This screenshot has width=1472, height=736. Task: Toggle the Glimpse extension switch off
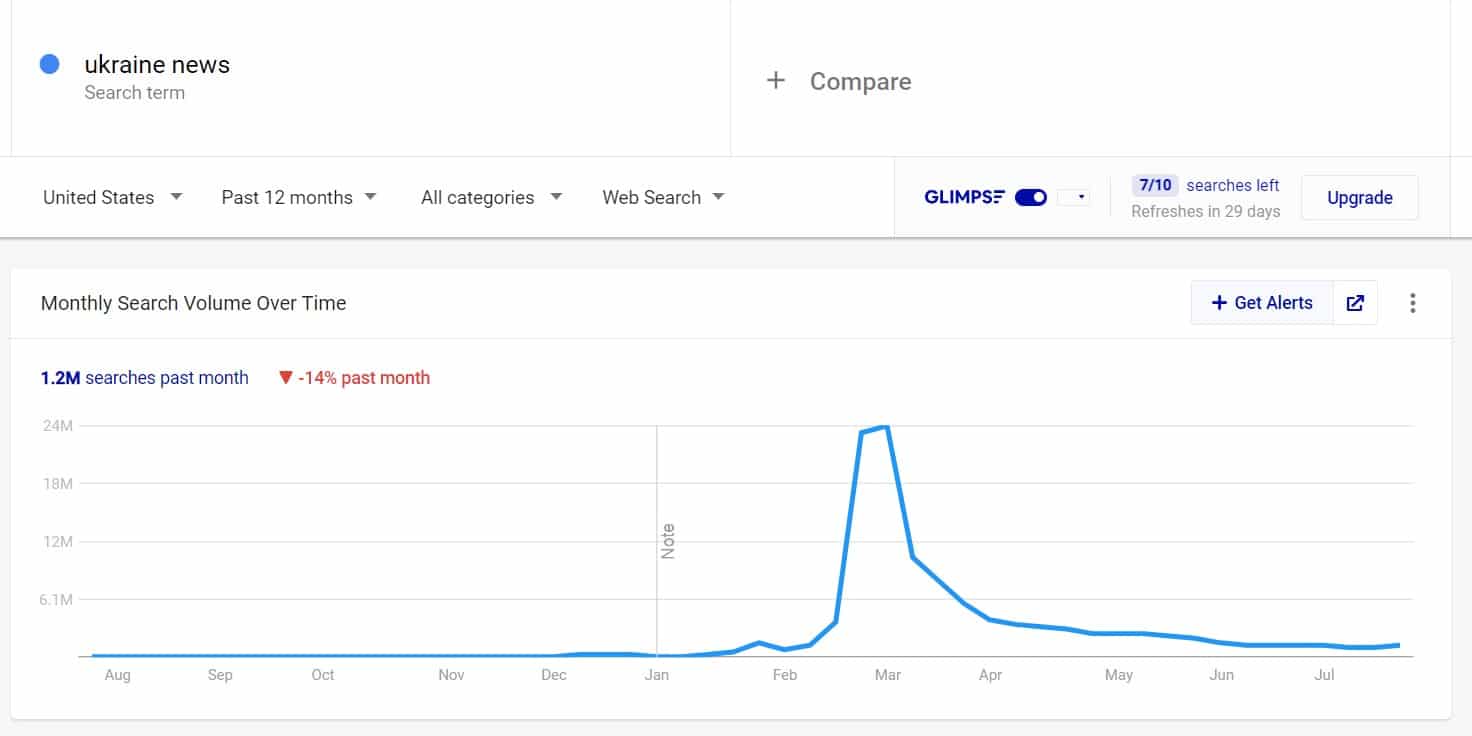point(1030,197)
